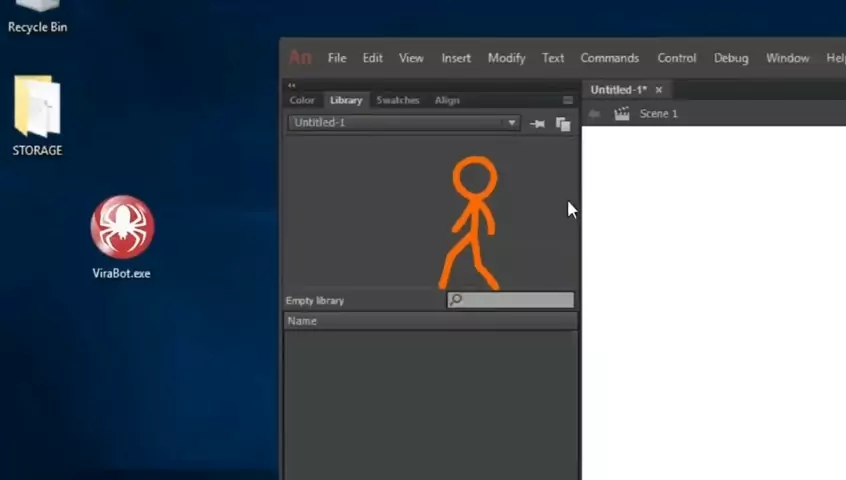Expand the Untitled-1 library document dropdown
Screen dimensions: 846x480
(x=511, y=123)
